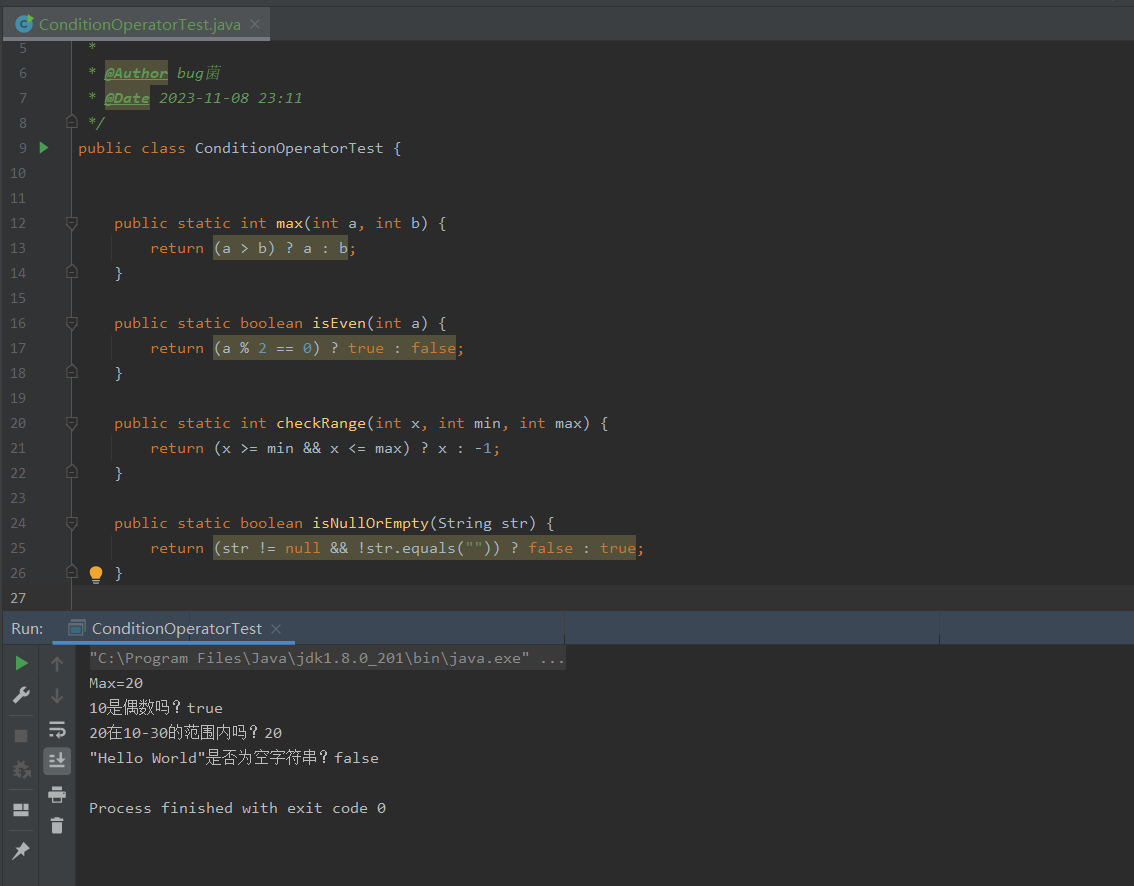Click fold end marker at line 26

72,571
